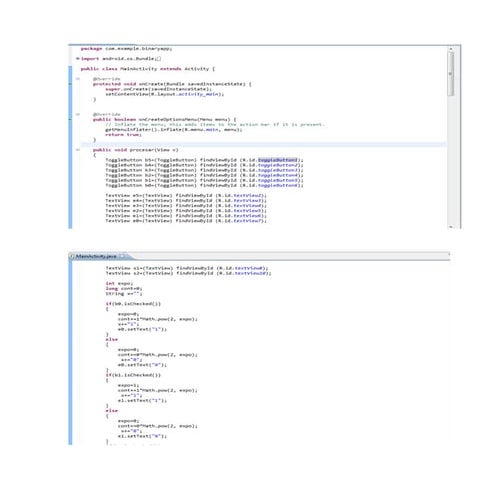Click the TextView e1 declaration line
Screen dimensions: 495x495
(186, 215)
